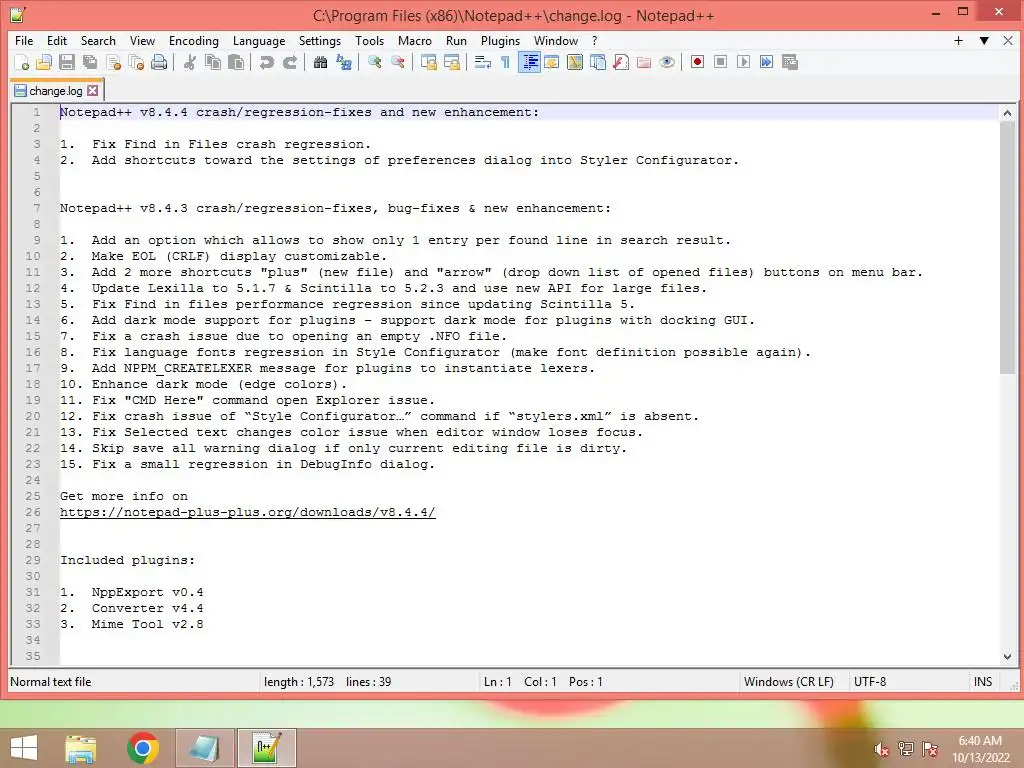Toggle the Function List panel icon
This screenshot has height=768, width=1024.
[621, 63]
